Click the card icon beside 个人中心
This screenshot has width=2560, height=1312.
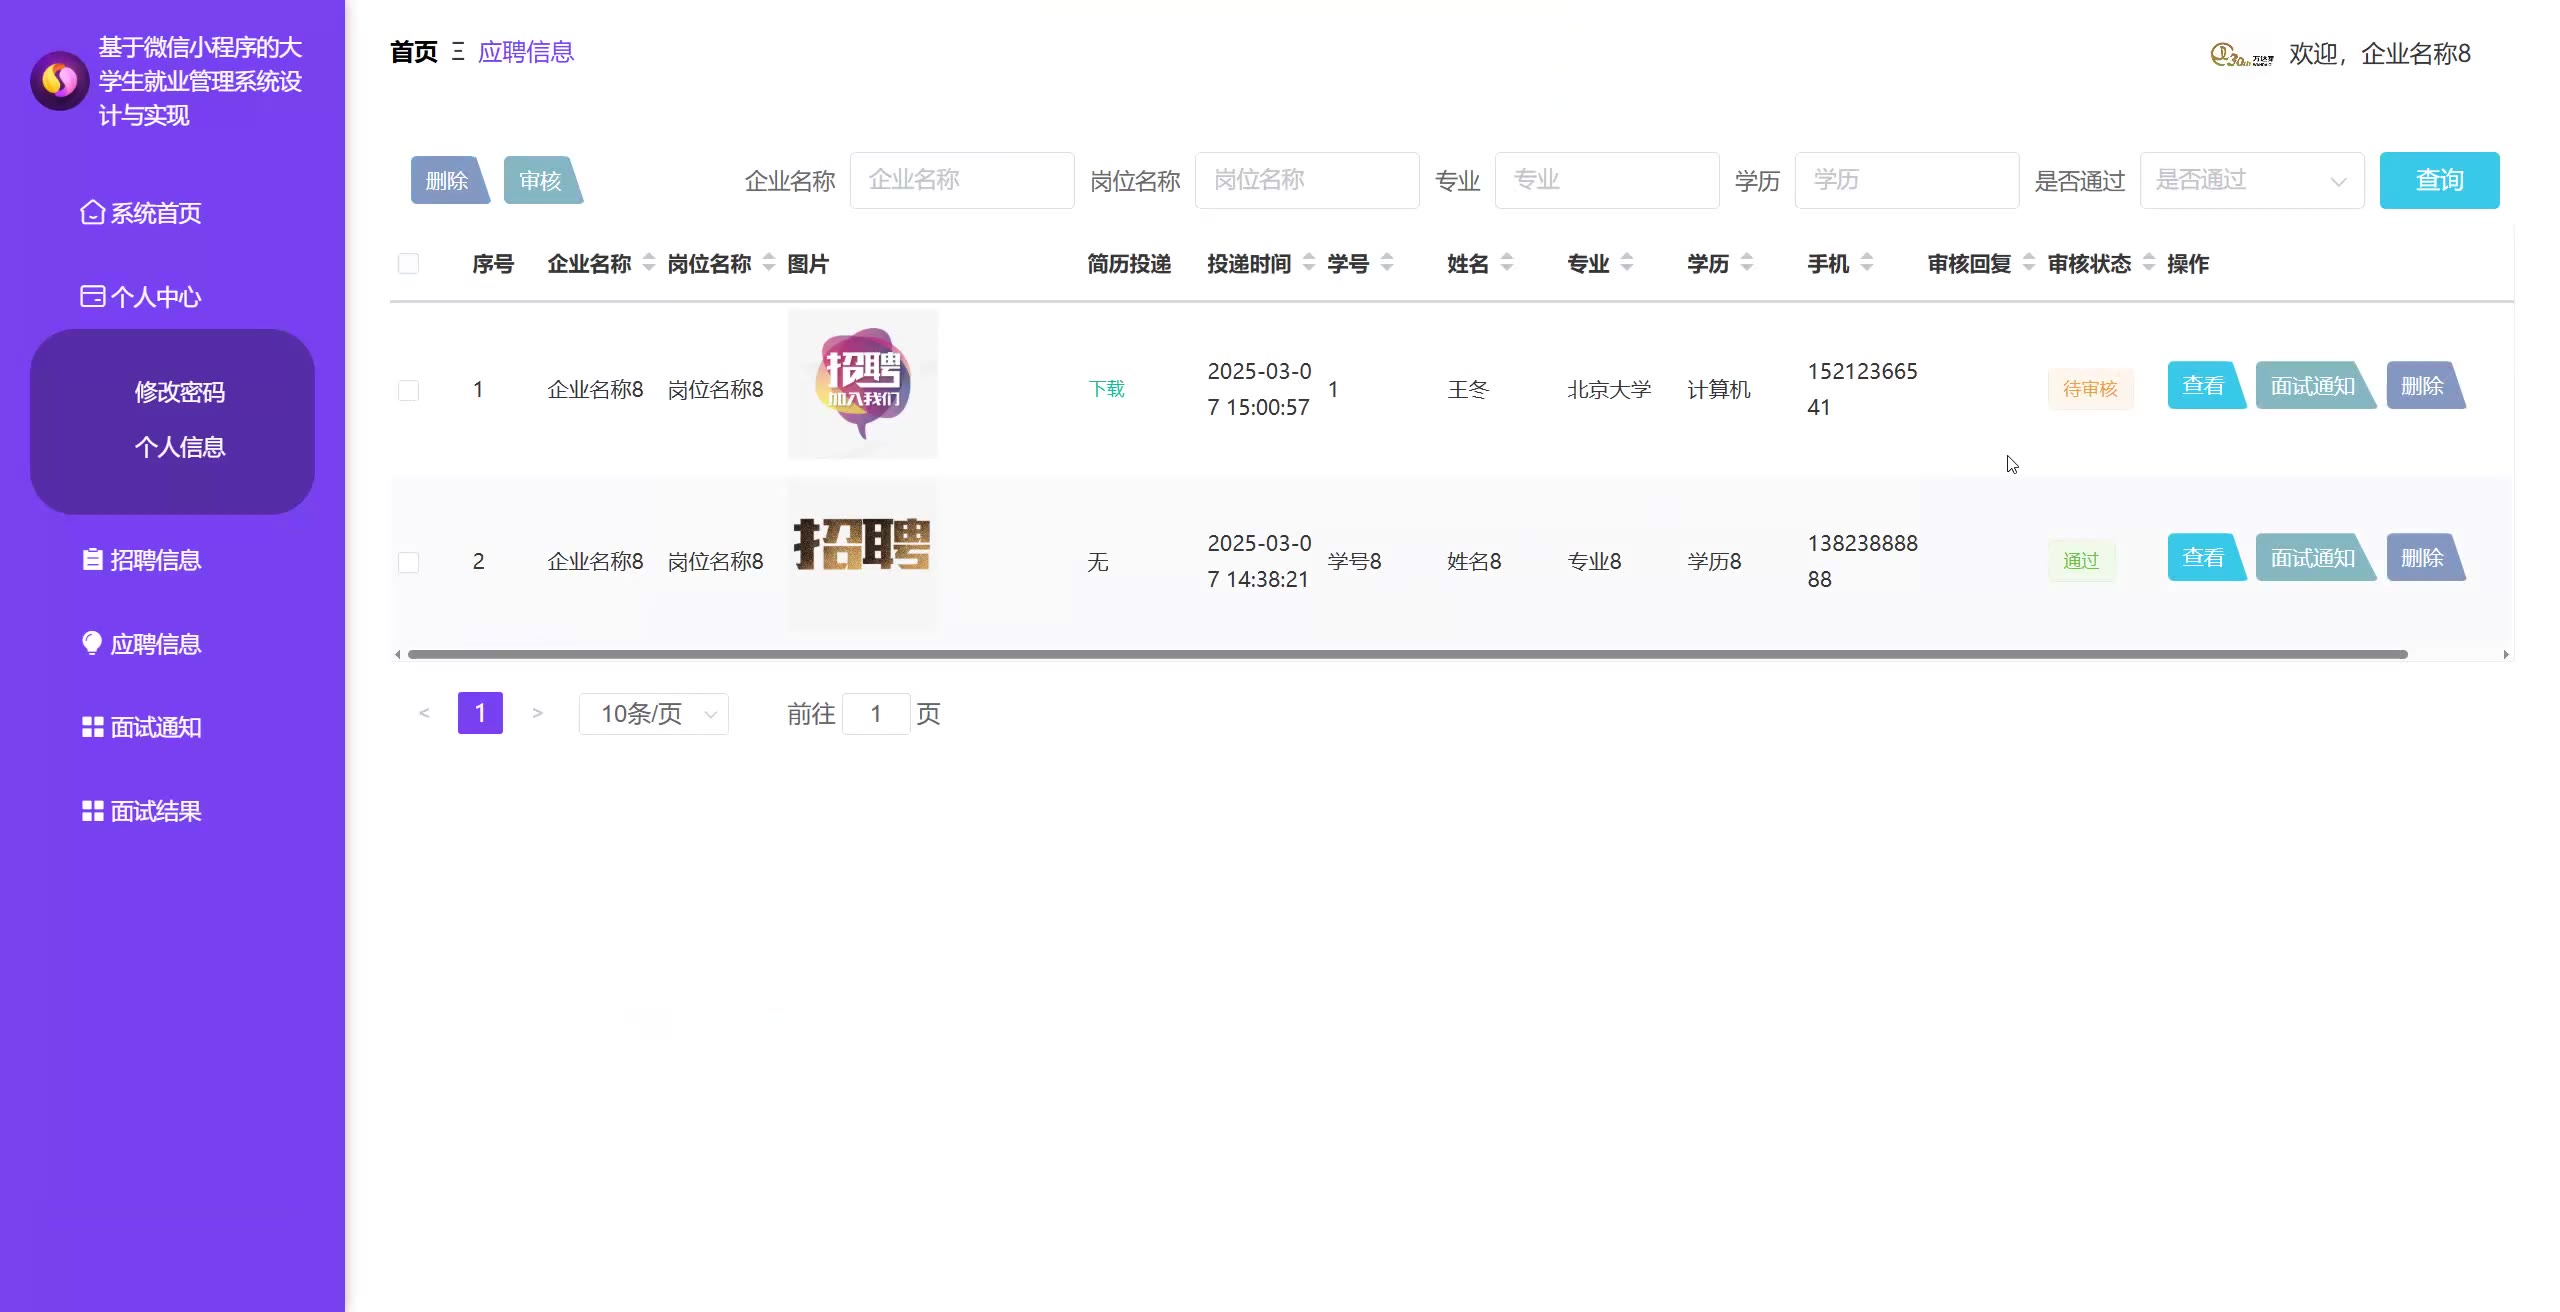[92, 297]
